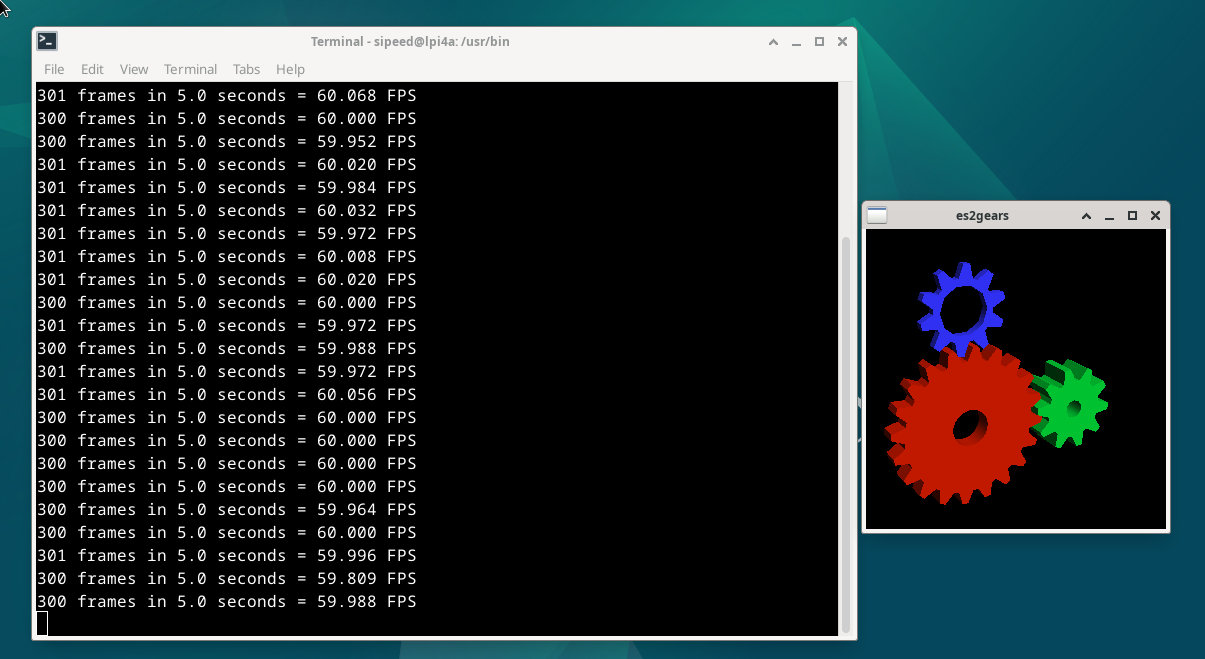
Task: Open the Terminal menu in menu bar
Action: [x=191, y=69]
